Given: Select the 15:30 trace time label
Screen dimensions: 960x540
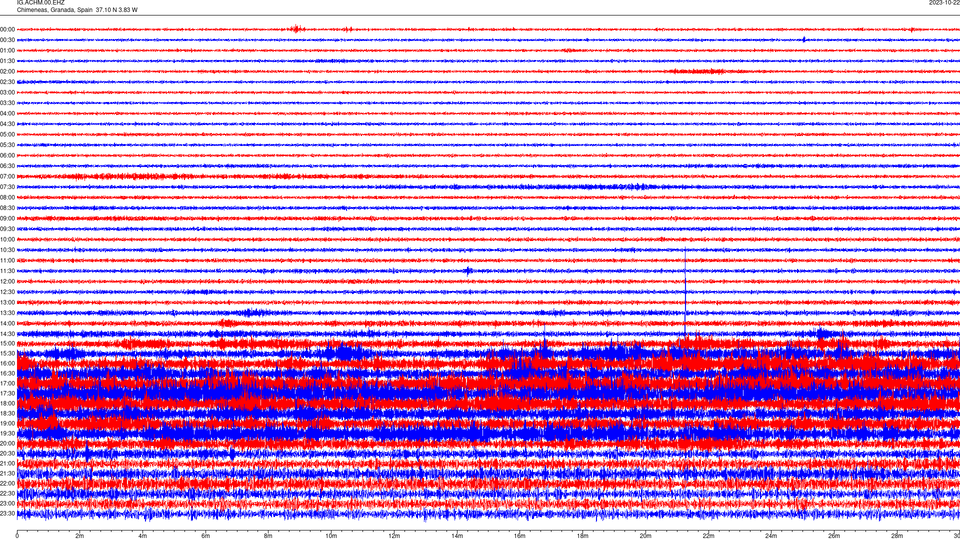Looking at the screenshot, I should (x=7, y=353).
